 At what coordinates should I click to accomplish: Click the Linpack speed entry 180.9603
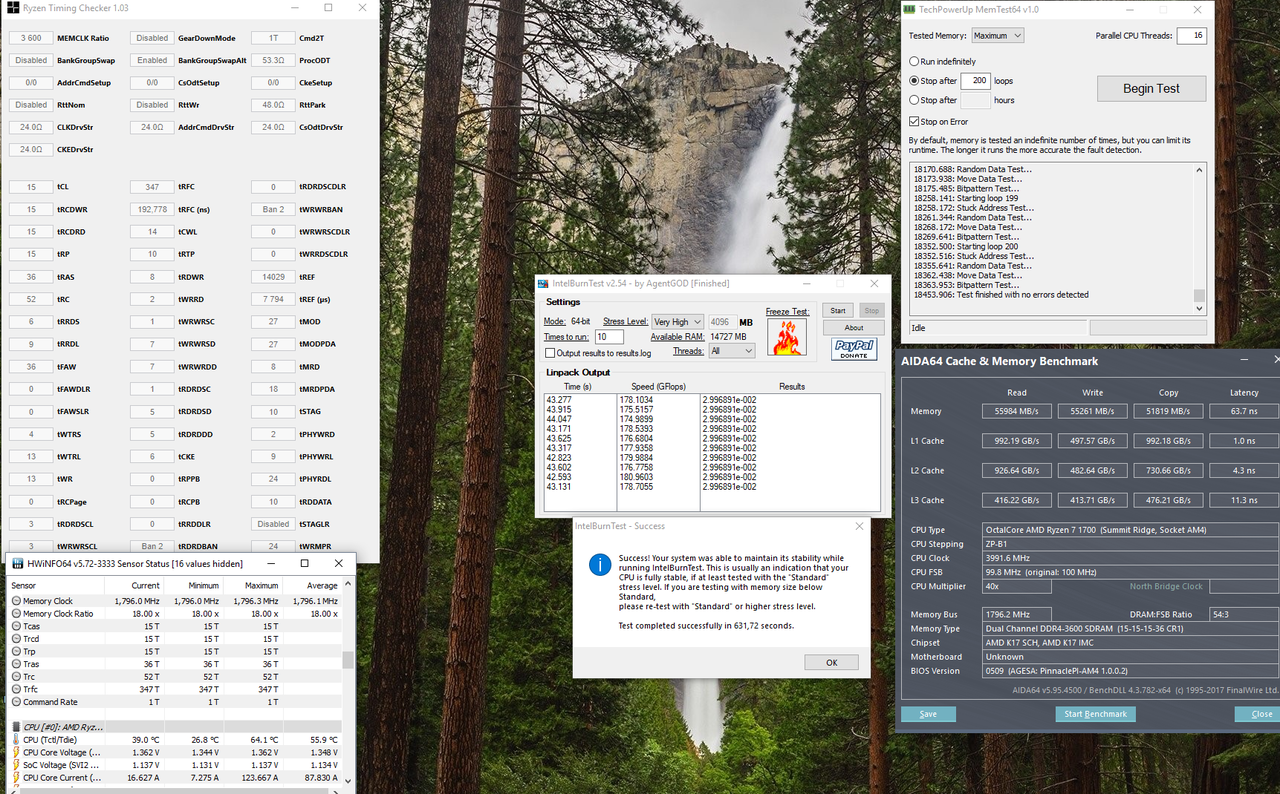636,476
